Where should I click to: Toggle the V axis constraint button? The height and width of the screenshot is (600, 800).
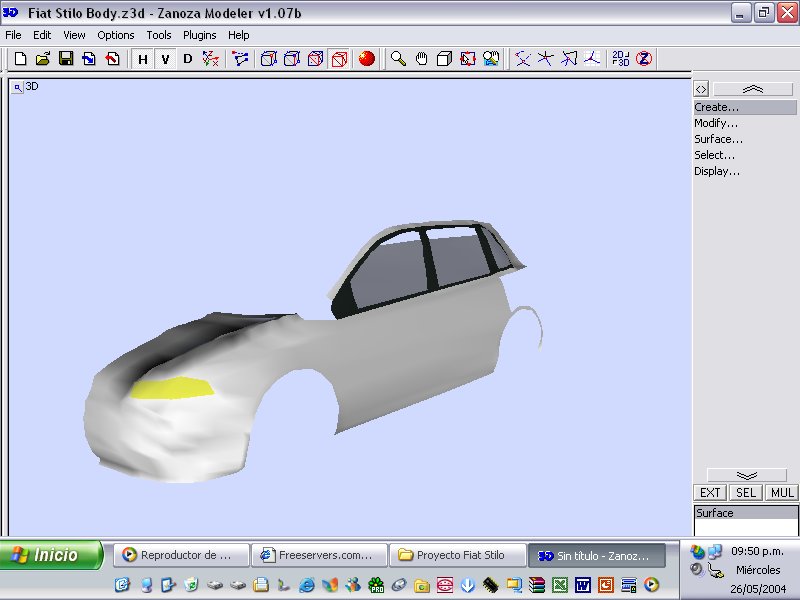165,59
